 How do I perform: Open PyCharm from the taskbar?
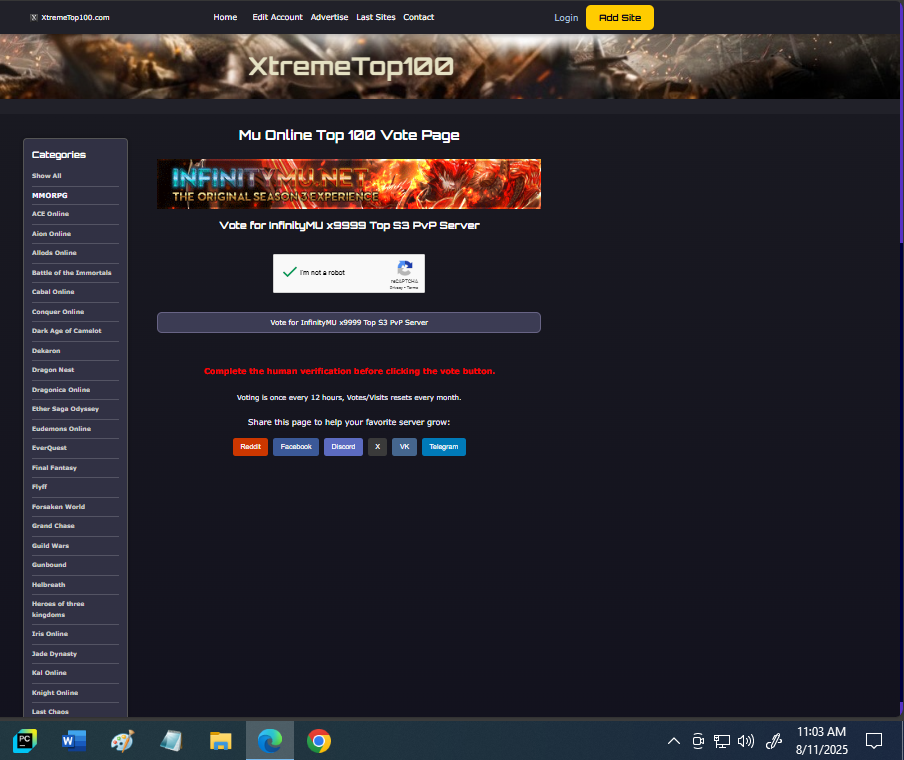pos(25,740)
